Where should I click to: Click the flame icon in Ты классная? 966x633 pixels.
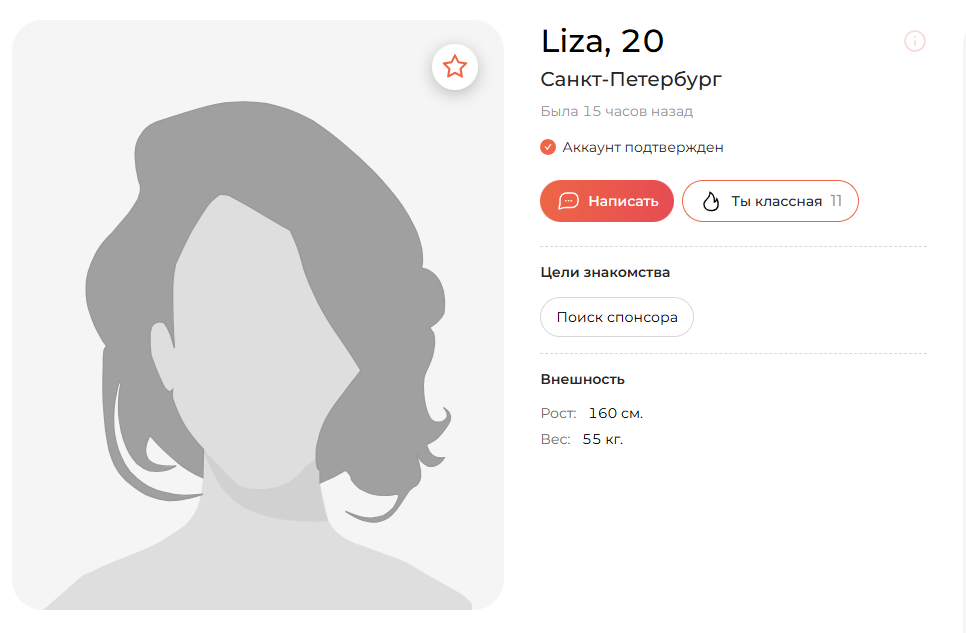pyautogui.click(x=711, y=201)
